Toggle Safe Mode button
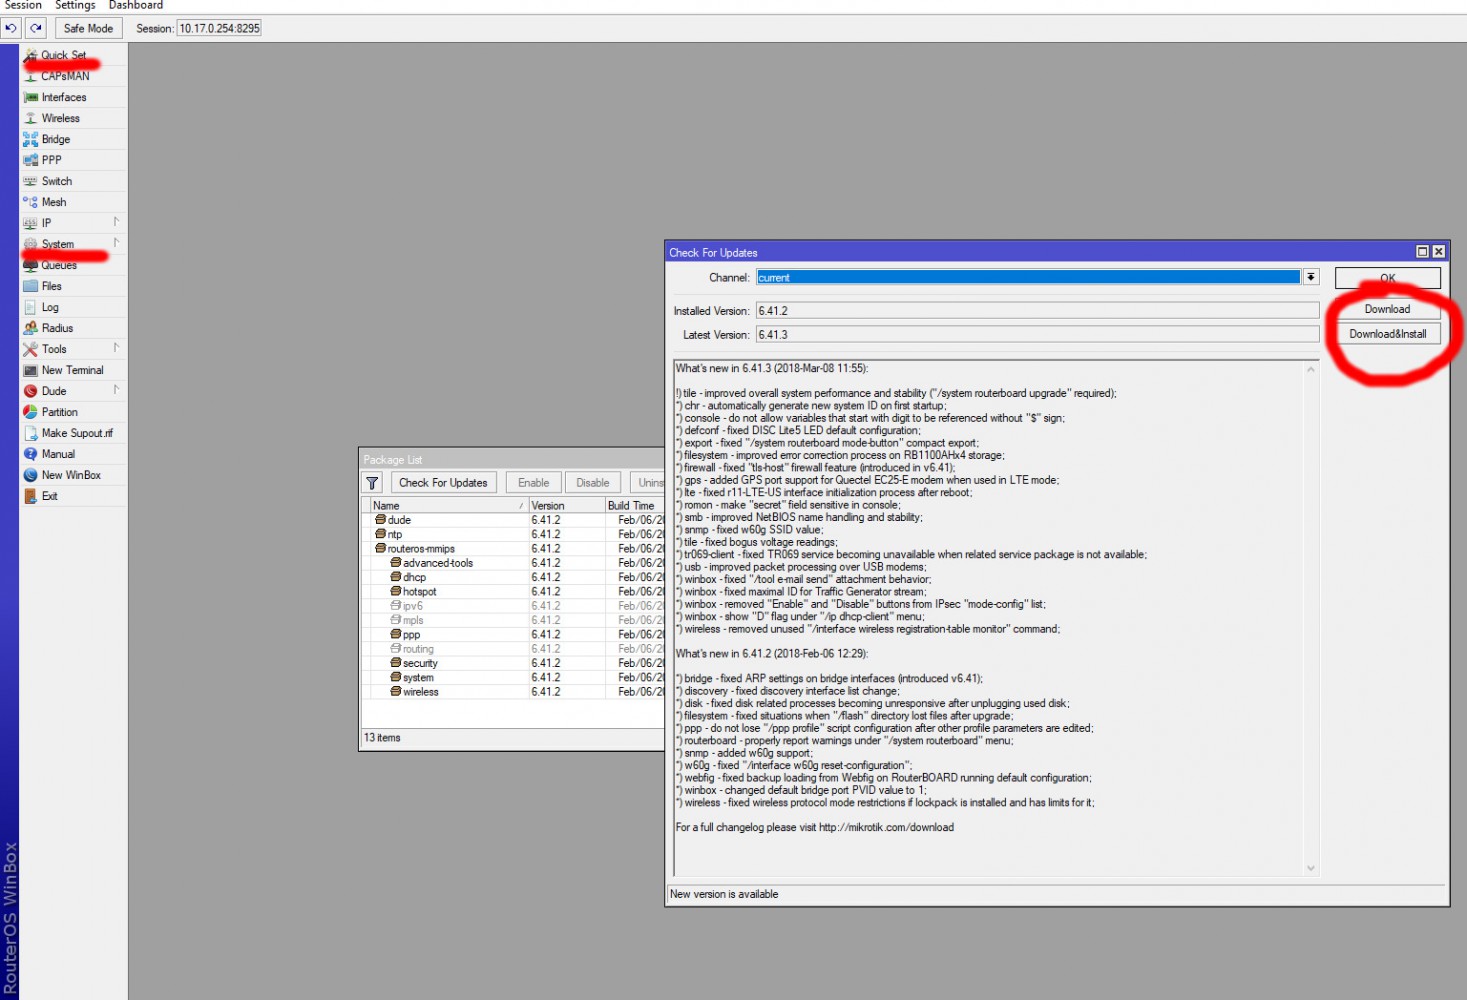 88,28
